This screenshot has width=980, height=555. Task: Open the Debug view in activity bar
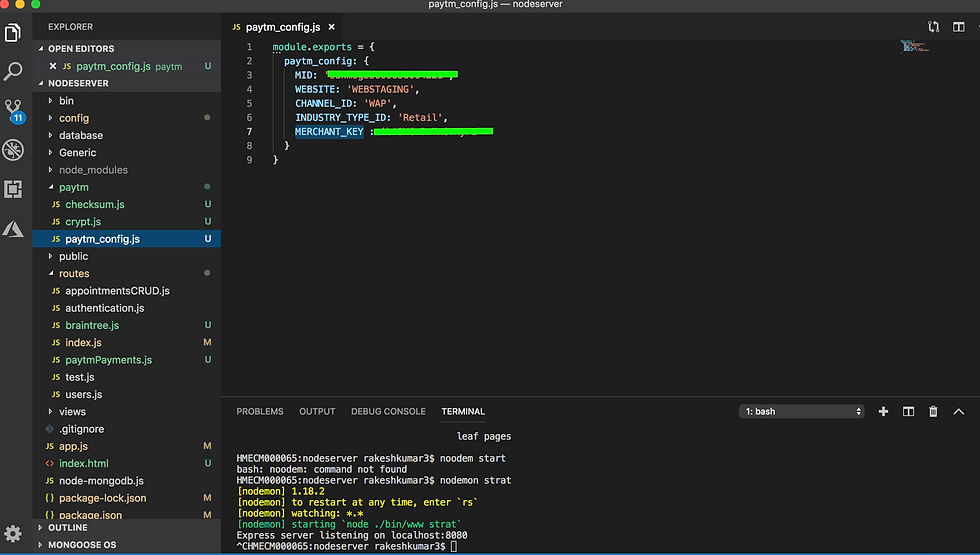point(13,150)
